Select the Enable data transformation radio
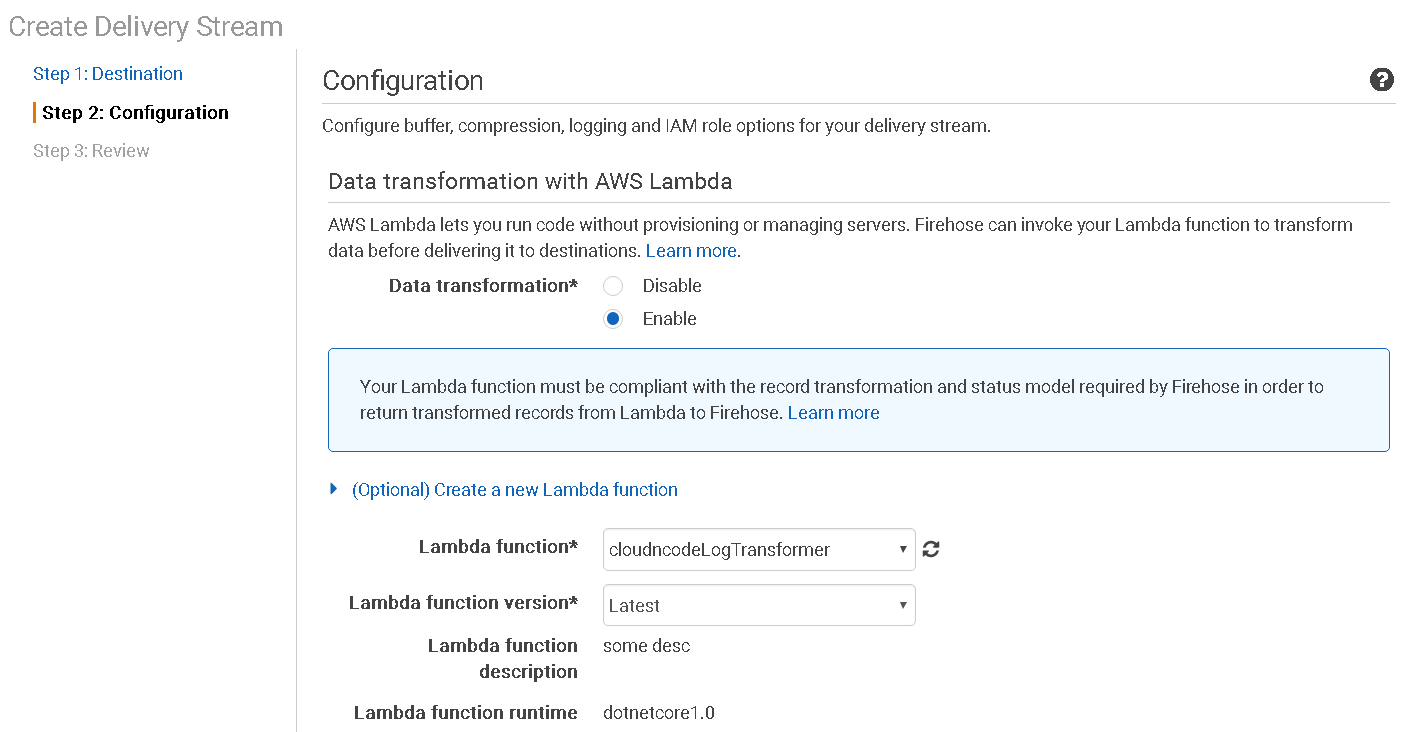This screenshot has width=1416, height=732. tap(613, 319)
